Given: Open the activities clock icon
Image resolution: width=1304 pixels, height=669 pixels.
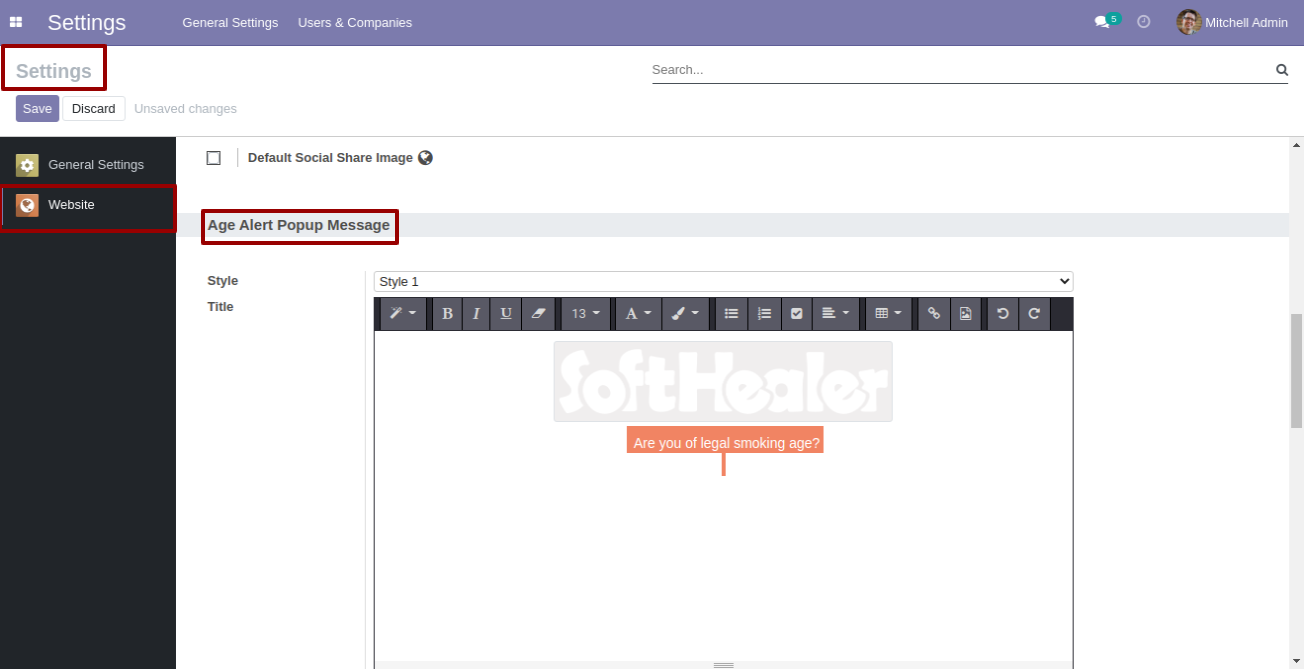Looking at the screenshot, I should coord(1144,21).
